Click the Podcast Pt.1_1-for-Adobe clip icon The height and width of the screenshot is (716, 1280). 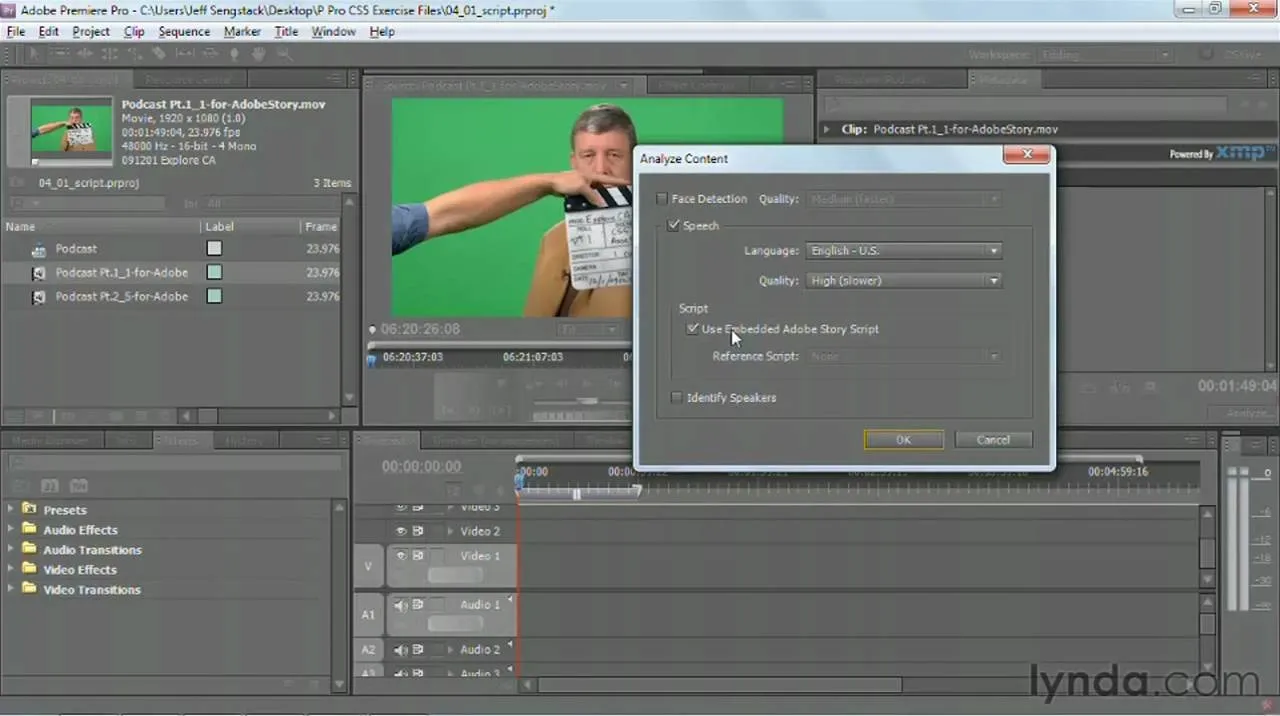click(x=39, y=273)
